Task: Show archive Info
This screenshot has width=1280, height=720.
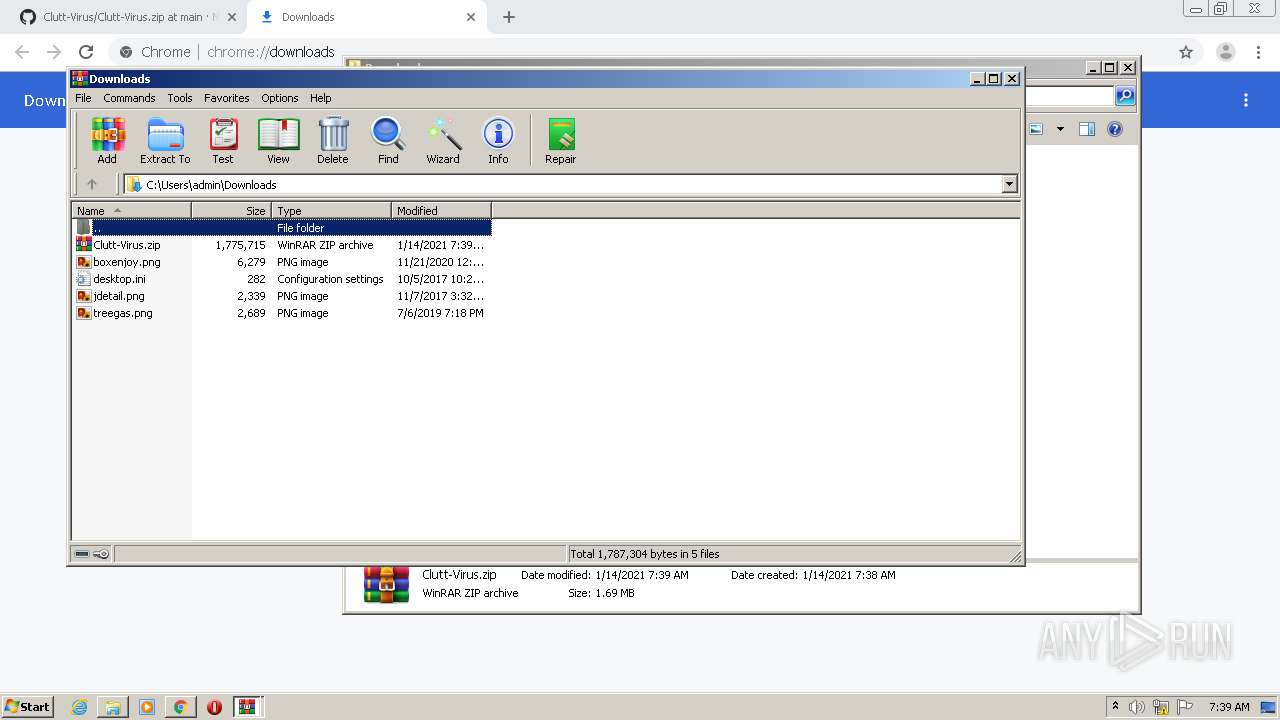Action: tap(498, 140)
